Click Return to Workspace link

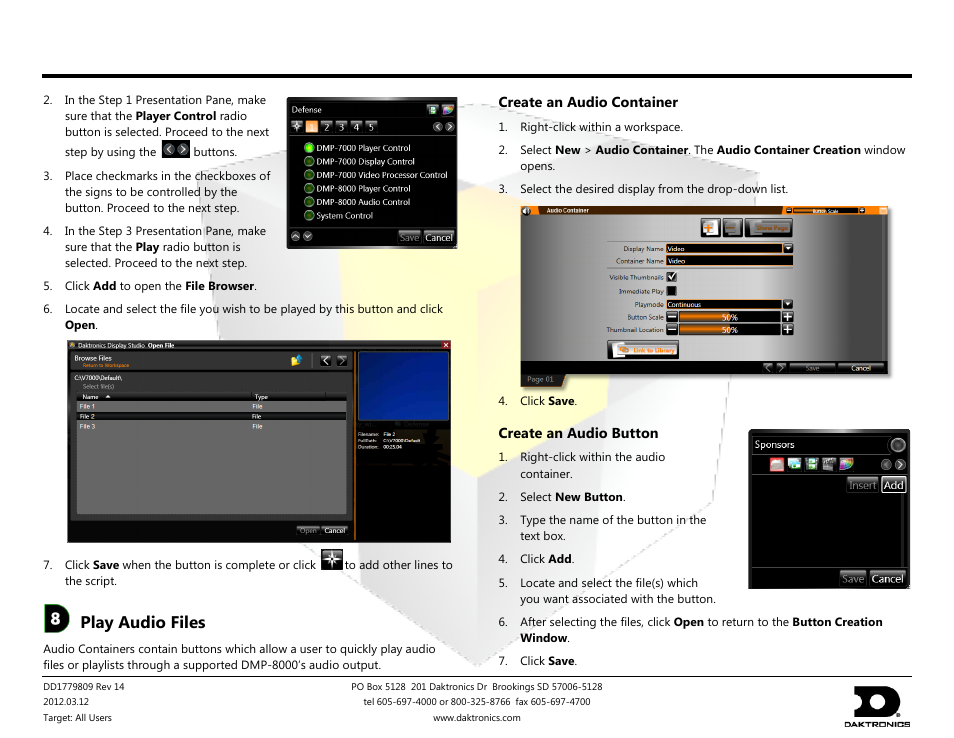click(x=106, y=366)
